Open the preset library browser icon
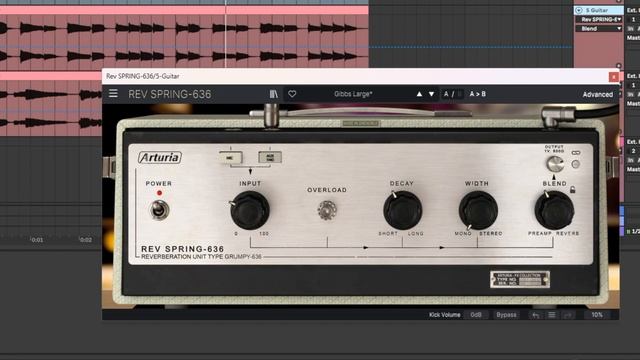The image size is (640, 360). point(273,94)
